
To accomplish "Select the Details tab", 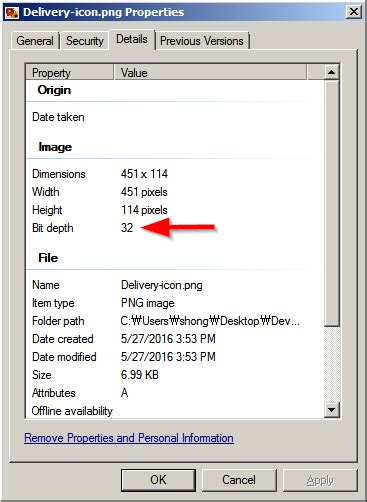I will point(132,39).
